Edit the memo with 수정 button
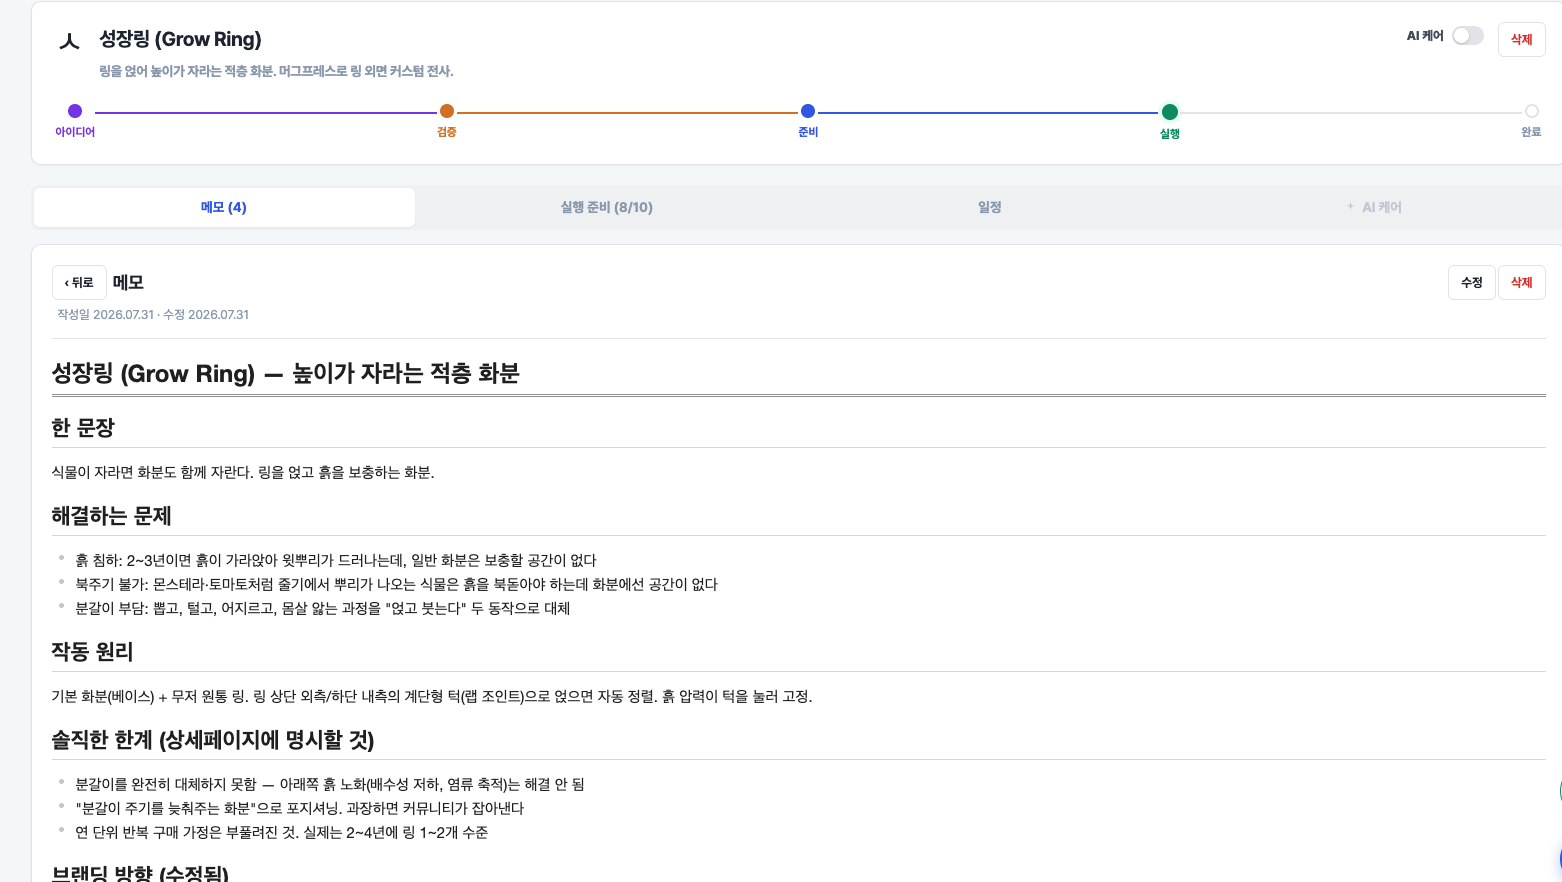Screen dimensions: 1562x882 (x=1471, y=282)
